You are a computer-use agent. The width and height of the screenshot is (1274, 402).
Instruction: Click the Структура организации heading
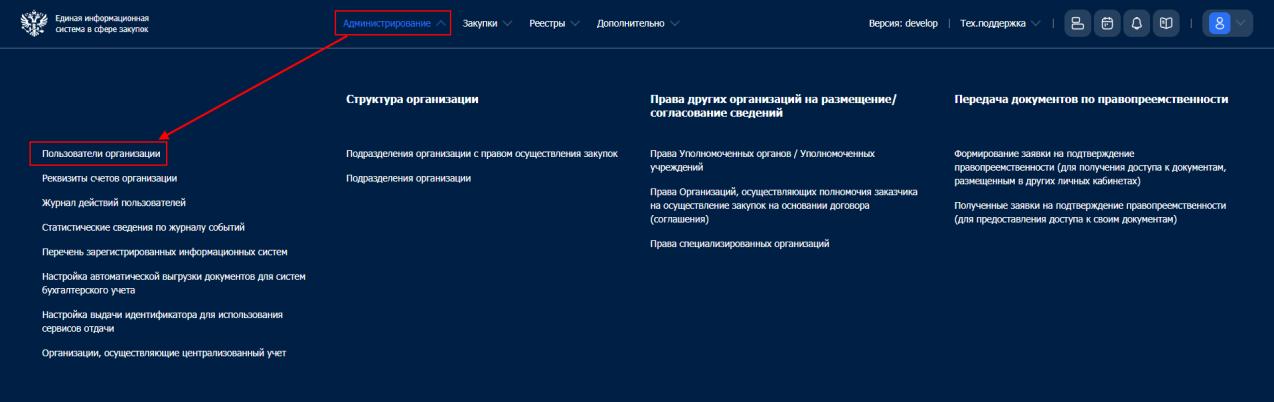click(412, 99)
